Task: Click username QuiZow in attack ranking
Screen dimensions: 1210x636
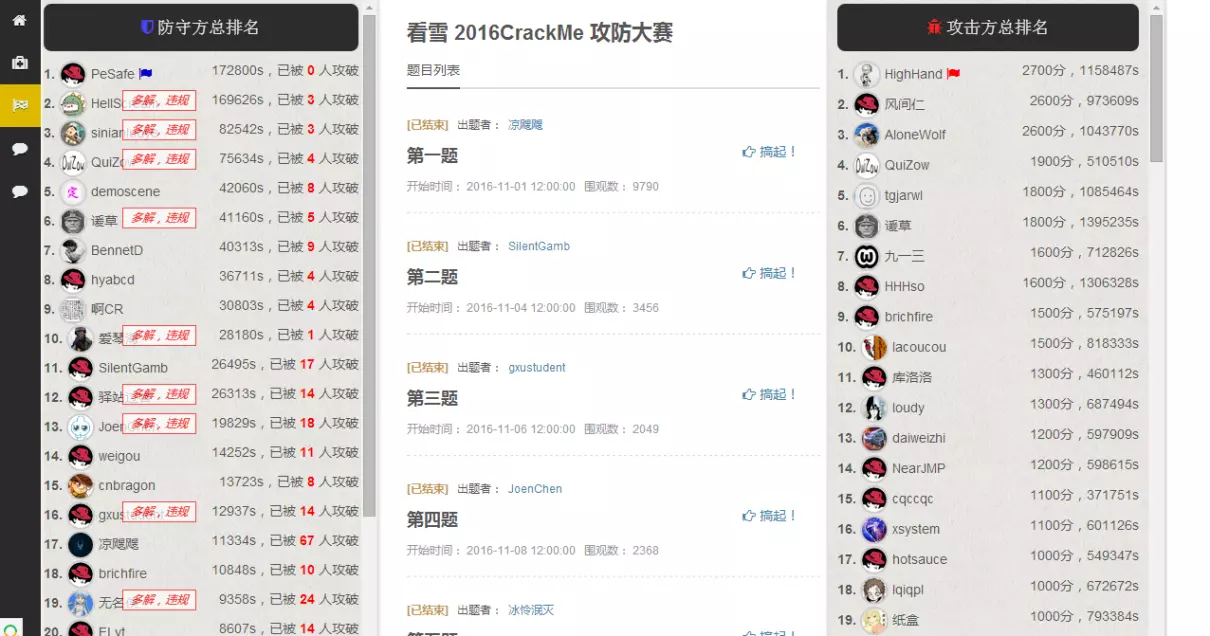Action: click(x=907, y=165)
